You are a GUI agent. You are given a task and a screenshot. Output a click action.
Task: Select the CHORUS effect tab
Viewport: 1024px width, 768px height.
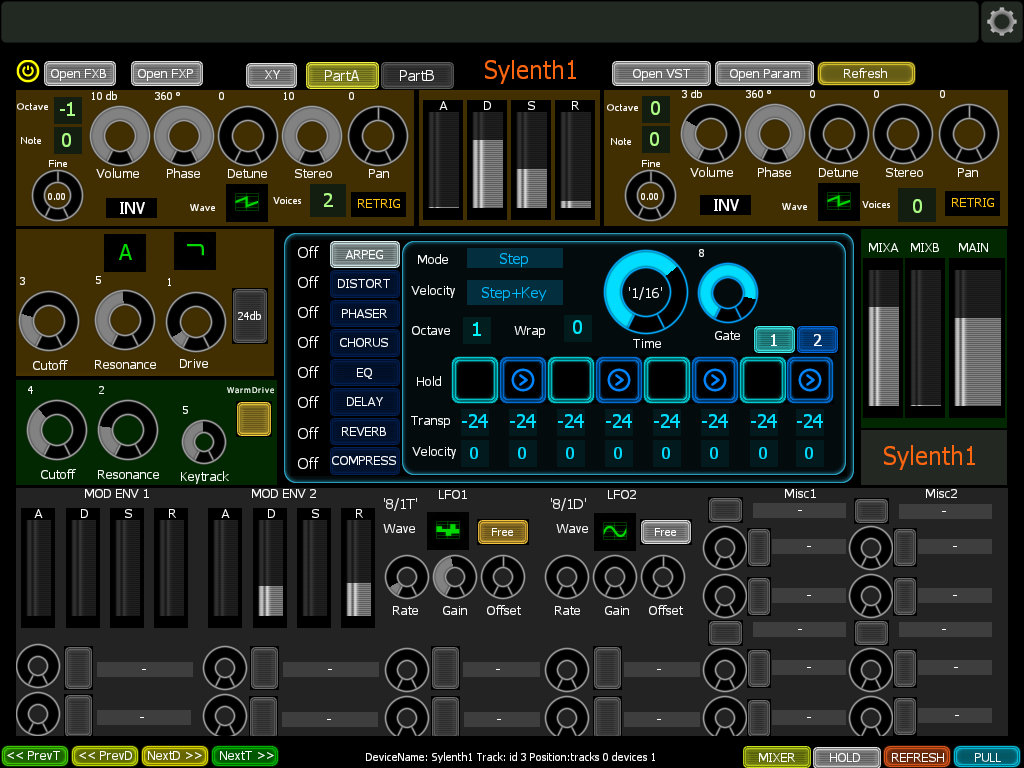pyautogui.click(x=364, y=343)
